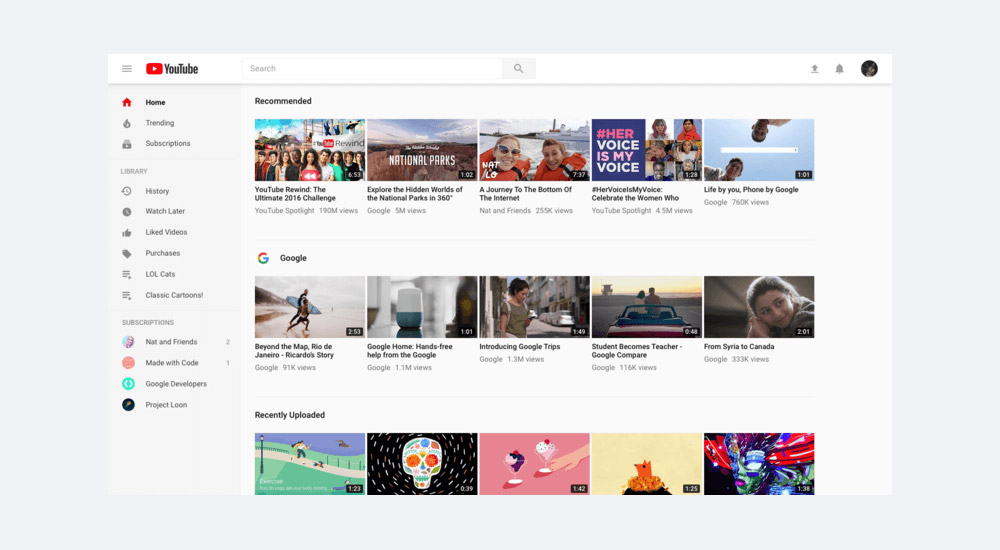This screenshot has height=550, width=1000.
Task: Click the search magnifier button
Action: tap(518, 68)
